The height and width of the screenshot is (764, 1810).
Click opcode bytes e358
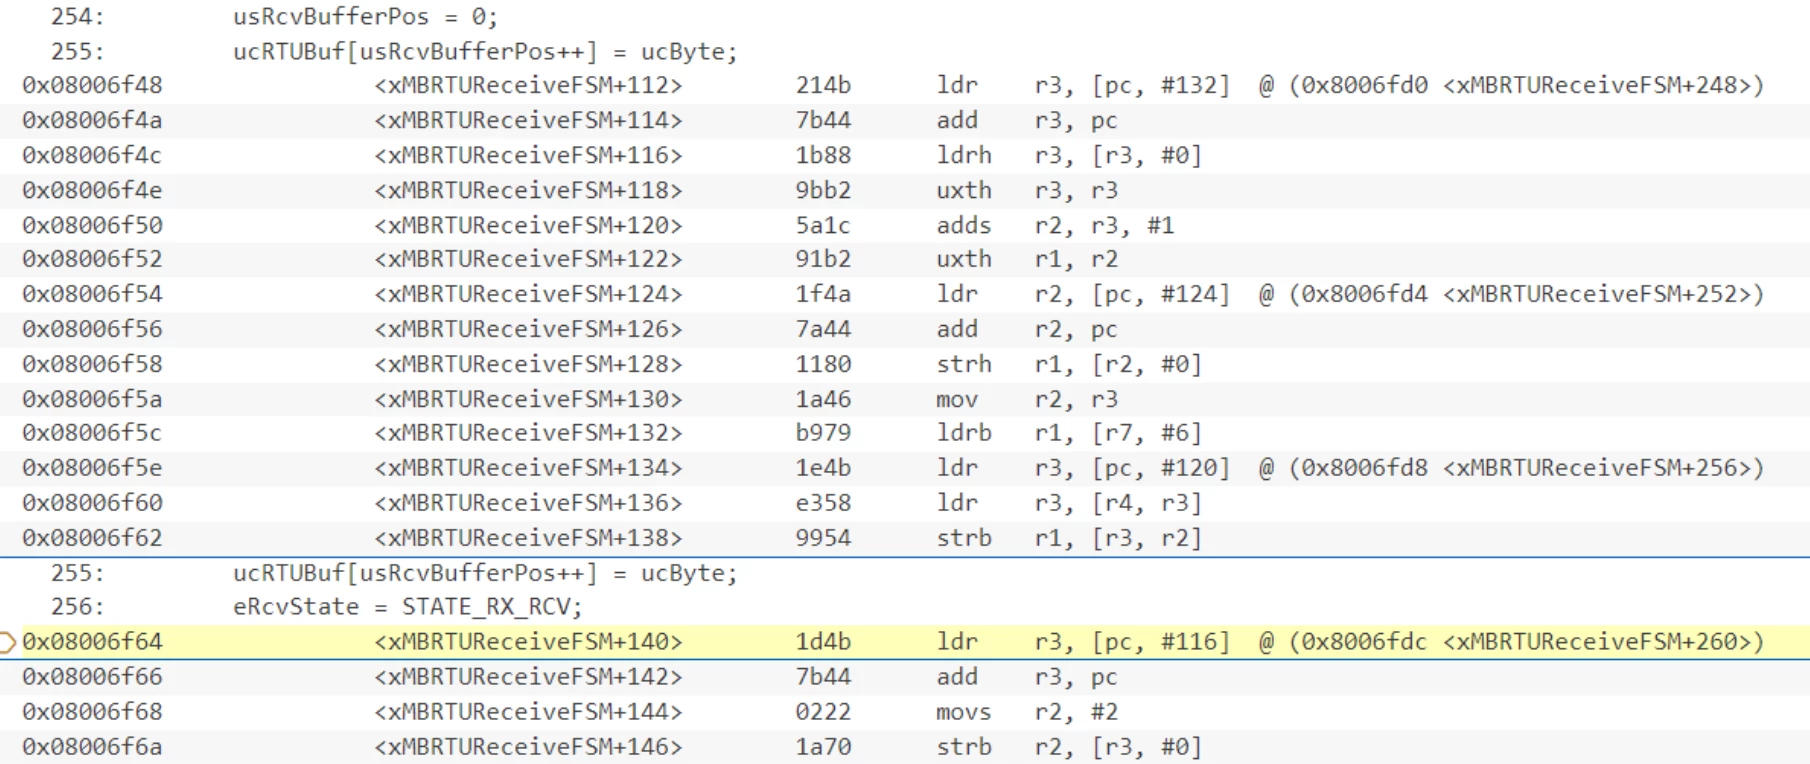pyautogui.click(x=823, y=504)
